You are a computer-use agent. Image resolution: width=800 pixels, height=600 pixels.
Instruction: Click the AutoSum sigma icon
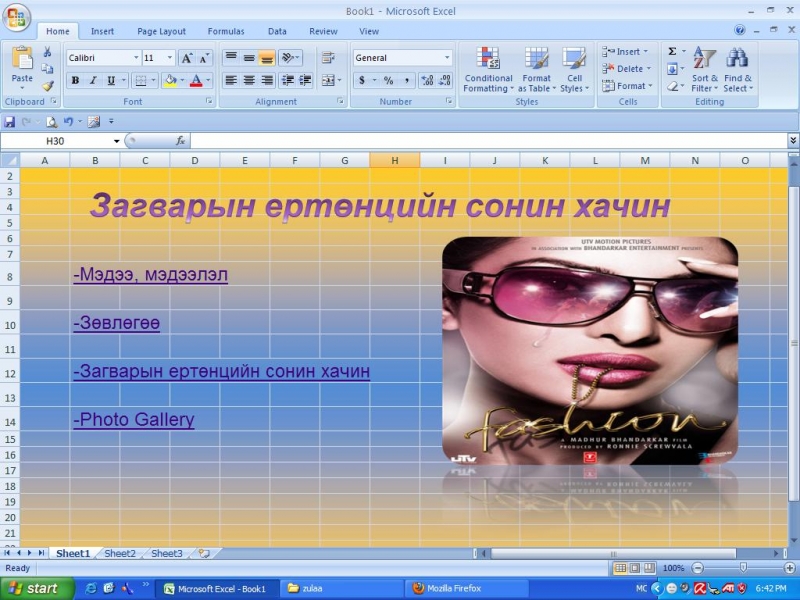click(x=672, y=52)
